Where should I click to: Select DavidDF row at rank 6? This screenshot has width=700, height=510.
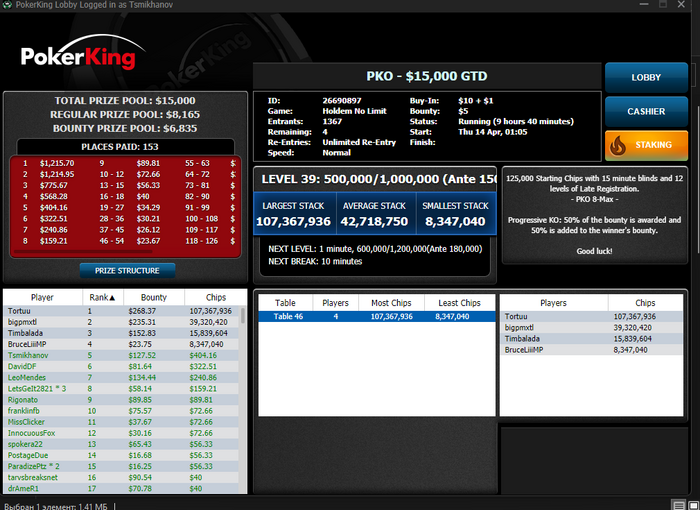(122, 367)
